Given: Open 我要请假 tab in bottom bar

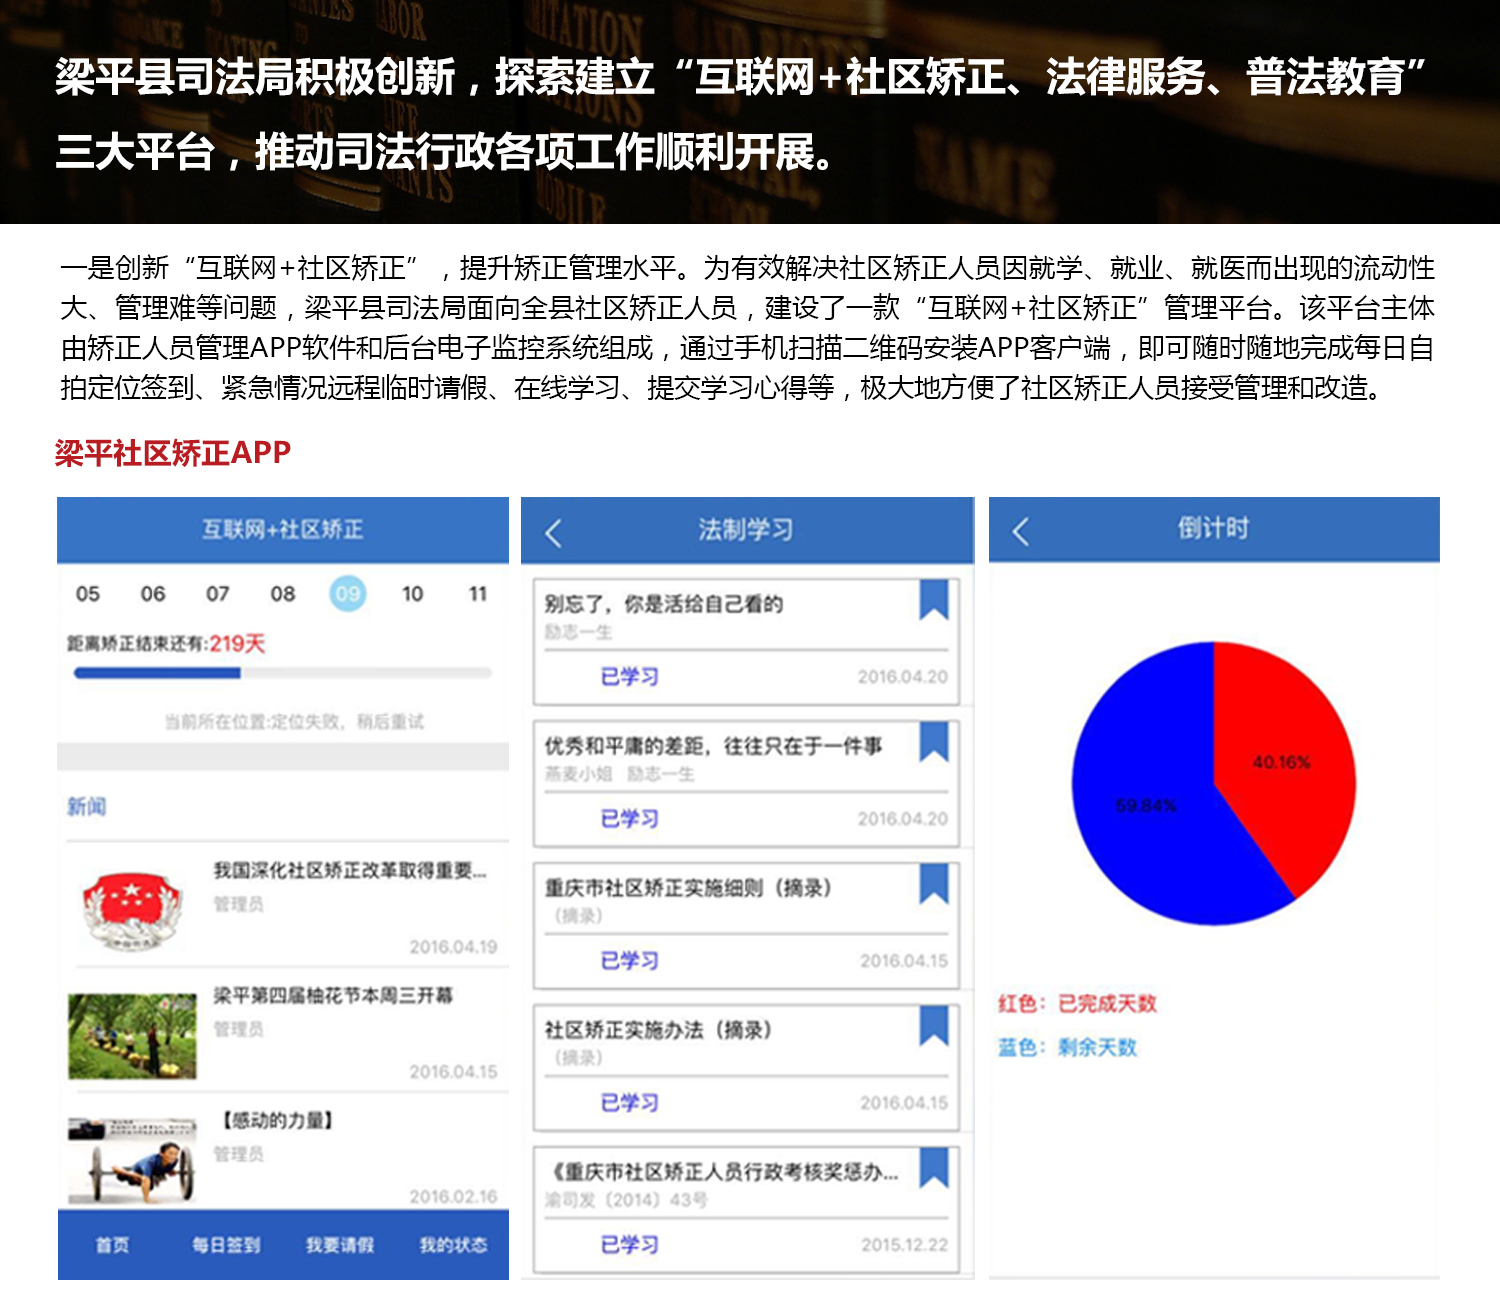Looking at the screenshot, I should (x=339, y=1245).
